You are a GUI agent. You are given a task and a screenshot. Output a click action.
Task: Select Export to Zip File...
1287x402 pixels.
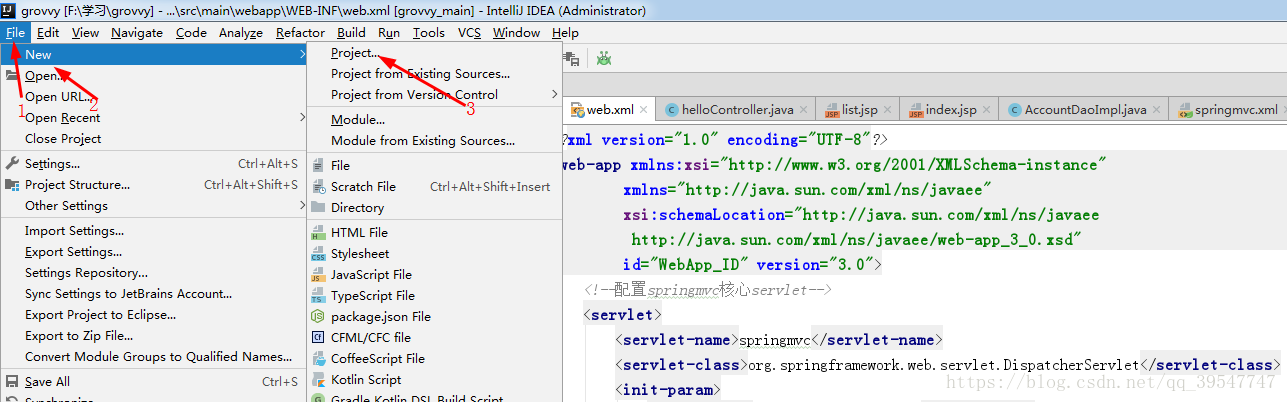79,336
